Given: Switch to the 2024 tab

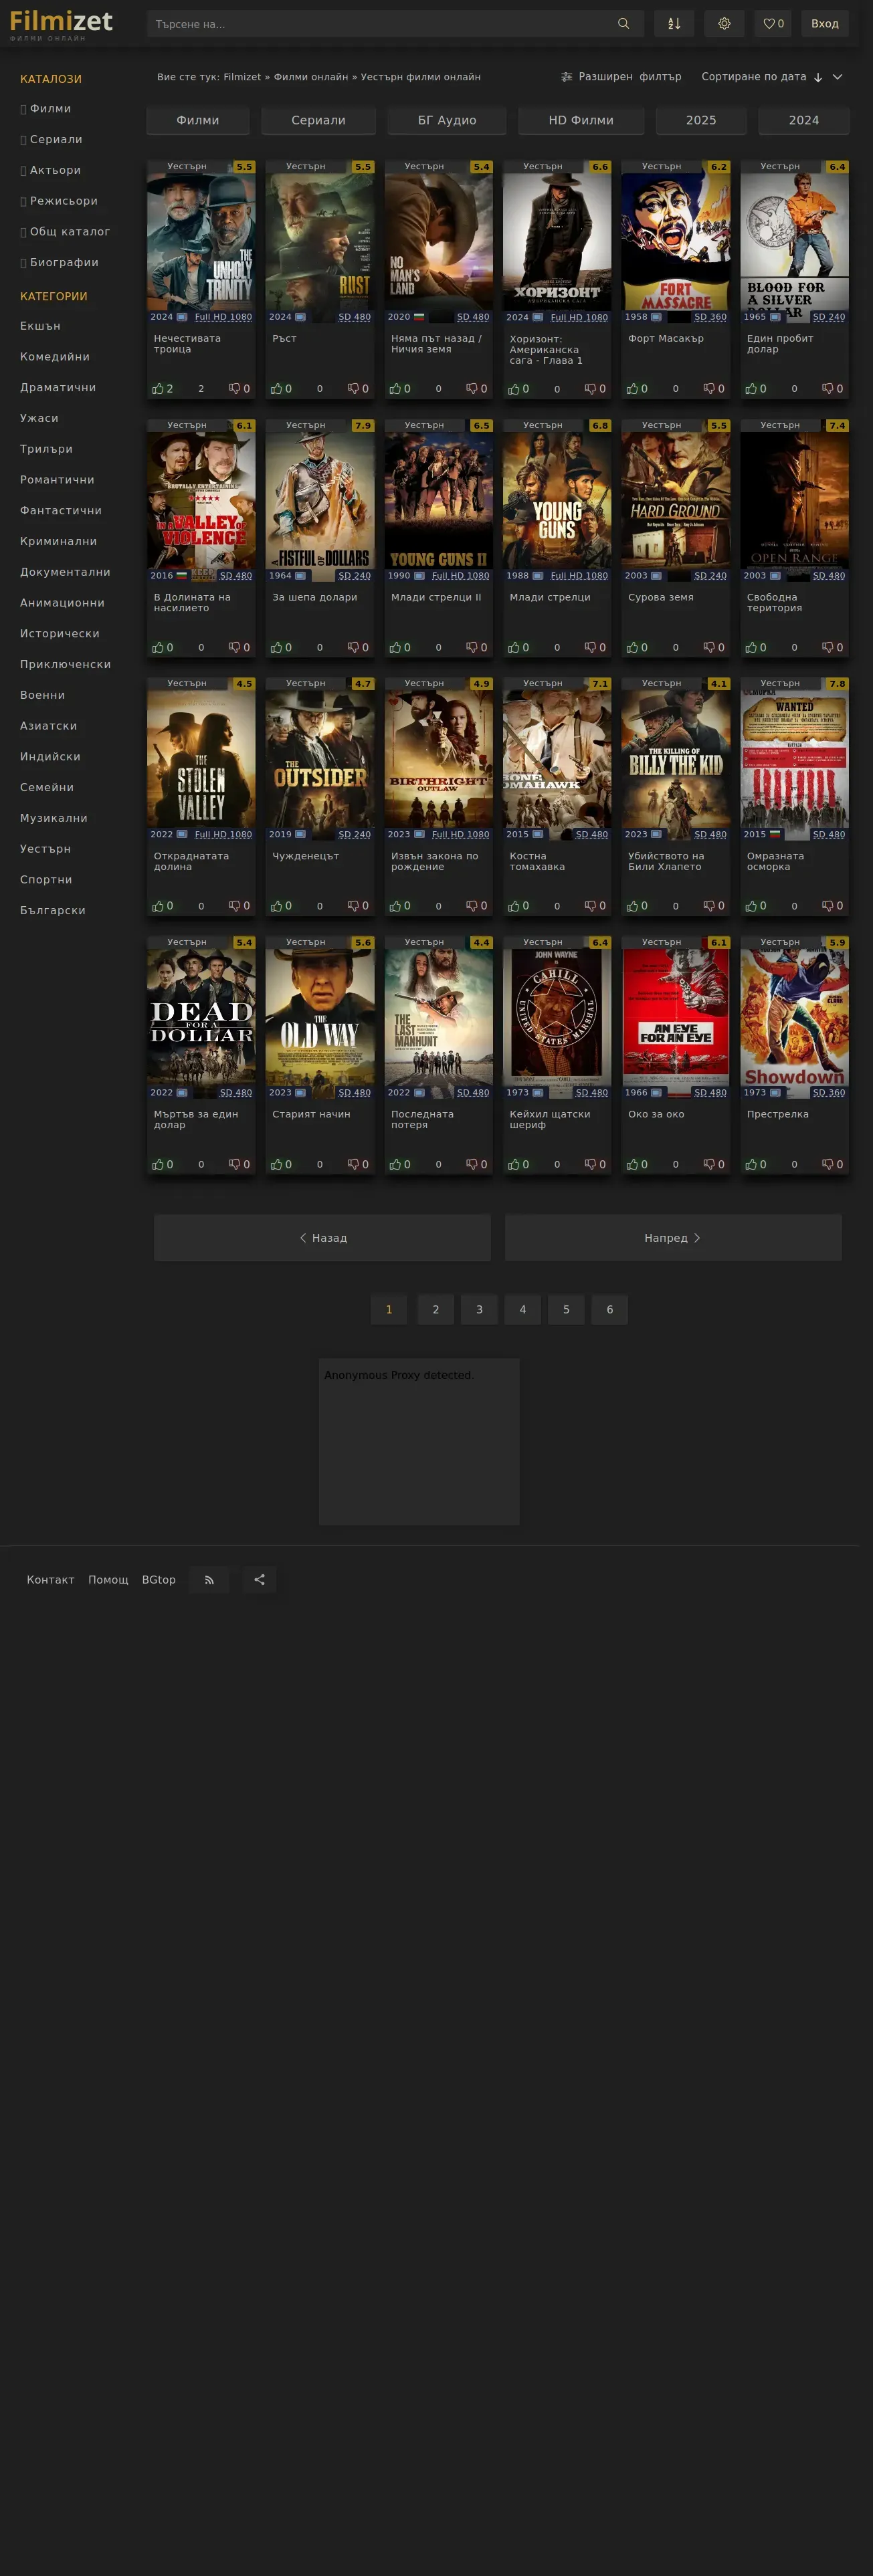Looking at the screenshot, I should 804,120.
